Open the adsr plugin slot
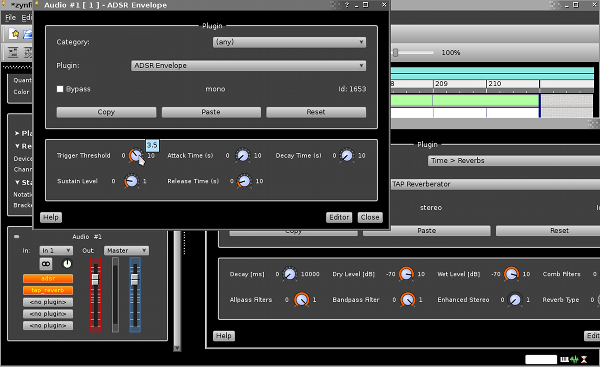Viewport: 600px width, 367px height. click(x=48, y=279)
